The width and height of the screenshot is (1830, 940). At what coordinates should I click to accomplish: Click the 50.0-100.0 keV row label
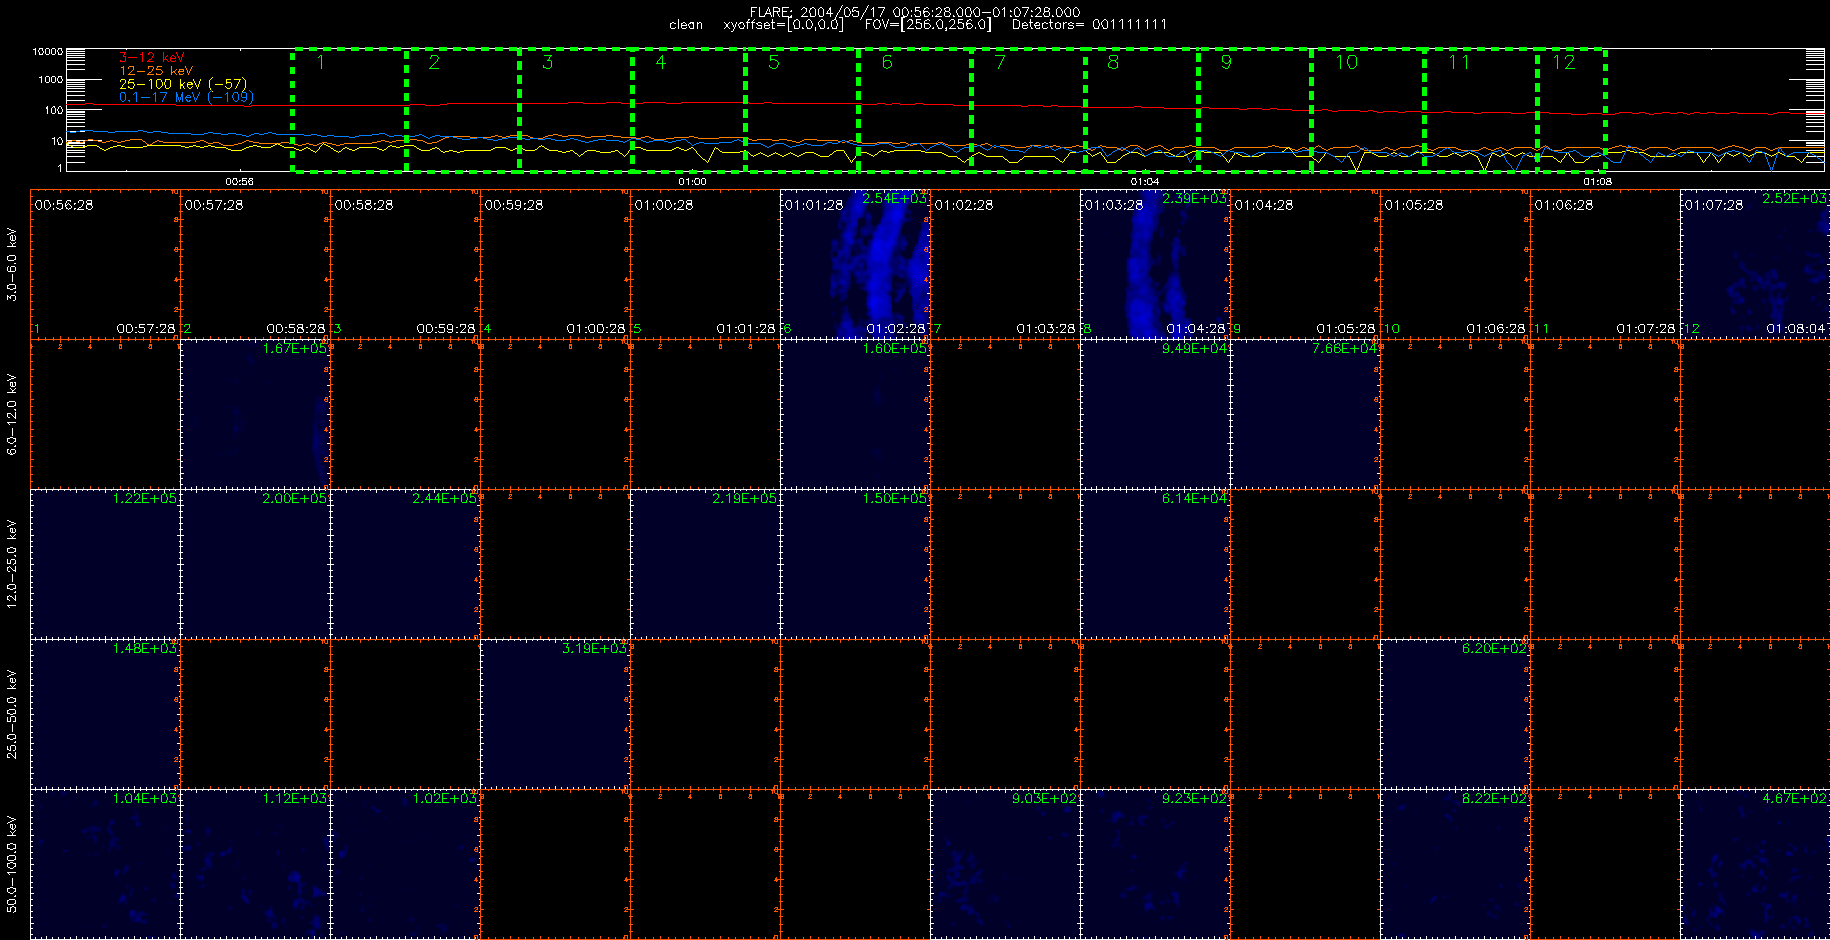tap(12, 864)
